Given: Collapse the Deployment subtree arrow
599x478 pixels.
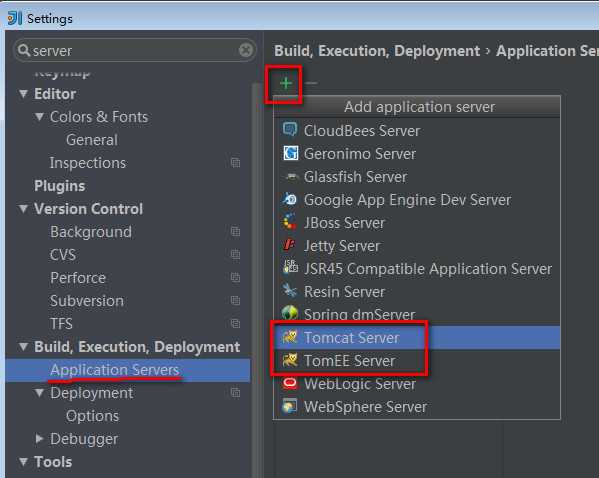Looking at the screenshot, I should 39,392.
